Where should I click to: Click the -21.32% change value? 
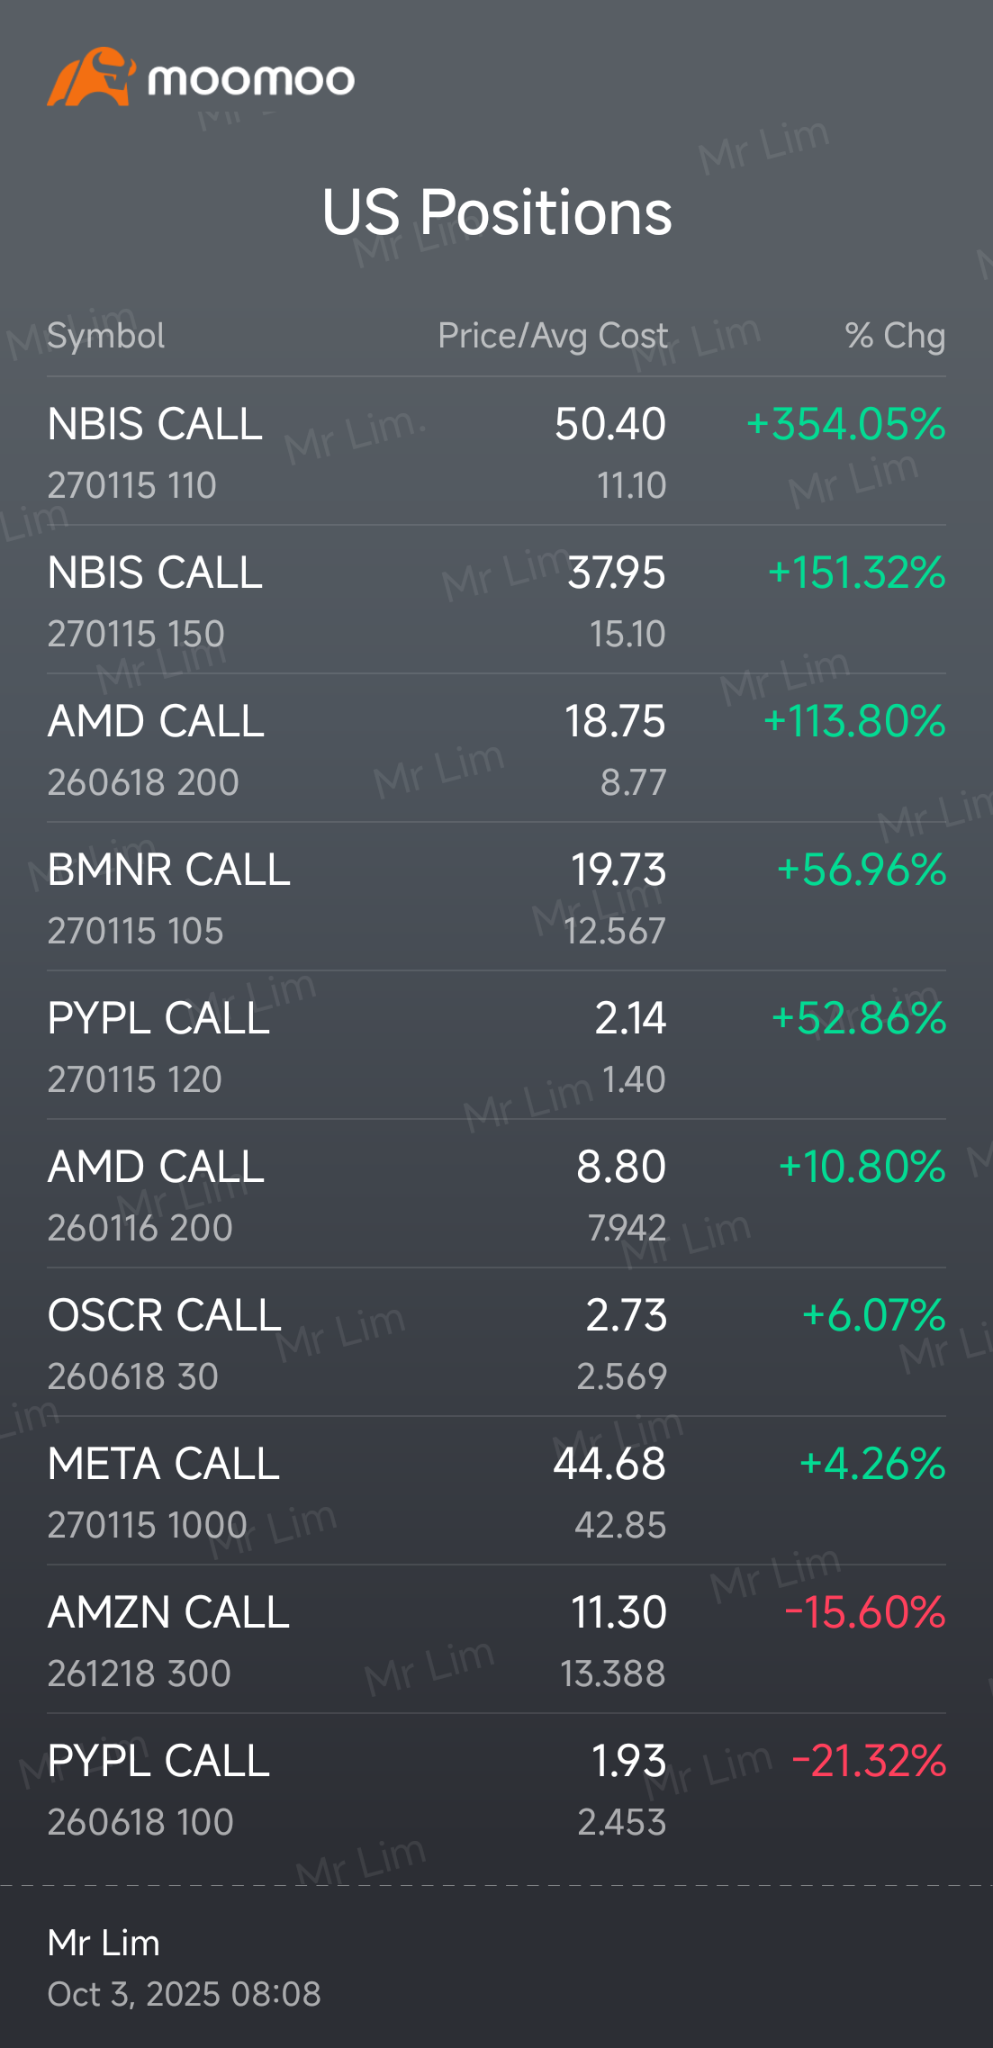(869, 1761)
